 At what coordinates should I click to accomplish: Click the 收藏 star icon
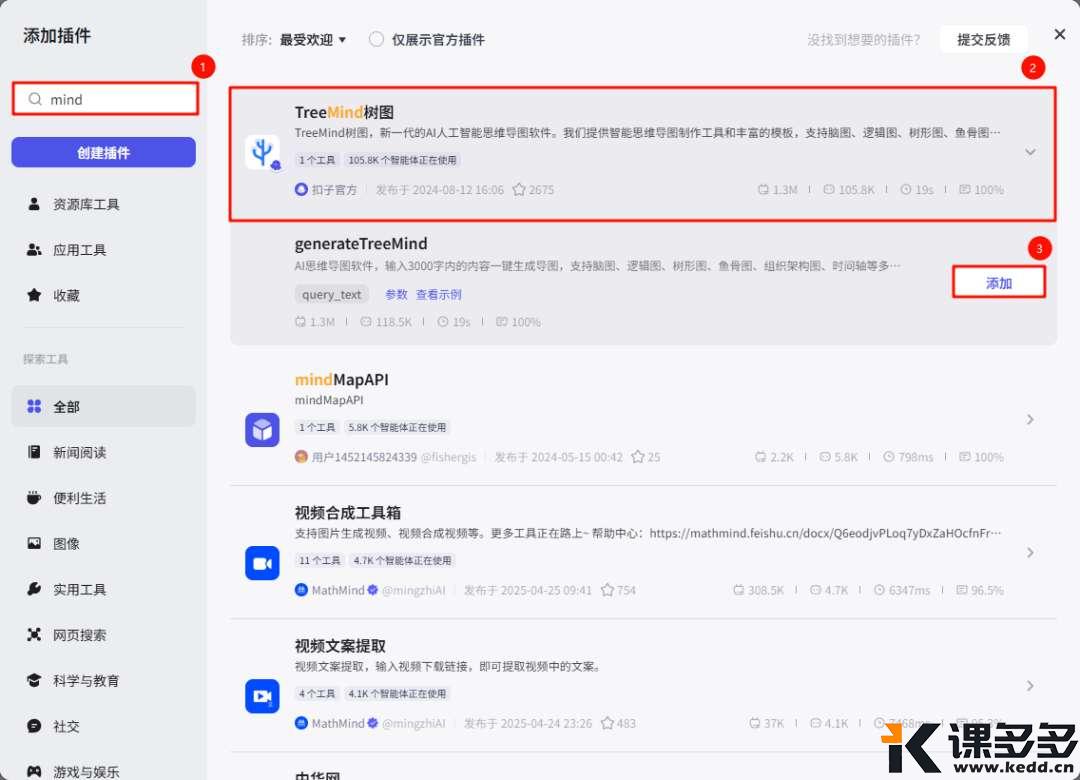pos(34,295)
